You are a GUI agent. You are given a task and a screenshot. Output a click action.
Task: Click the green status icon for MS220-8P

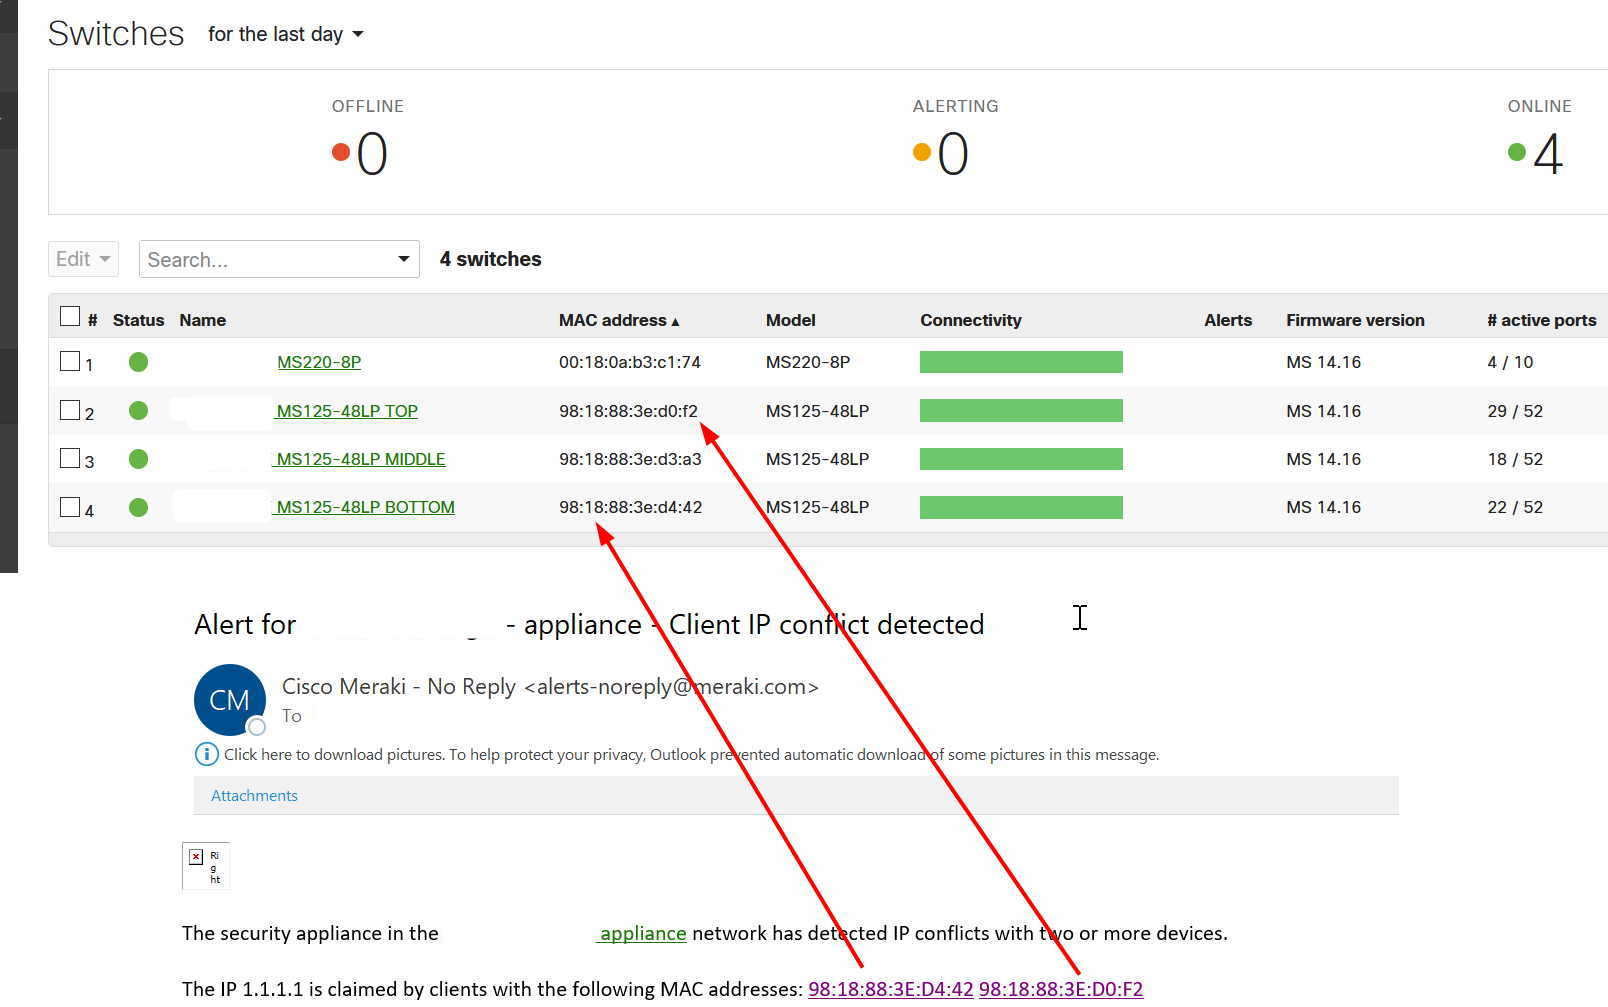click(138, 362)
